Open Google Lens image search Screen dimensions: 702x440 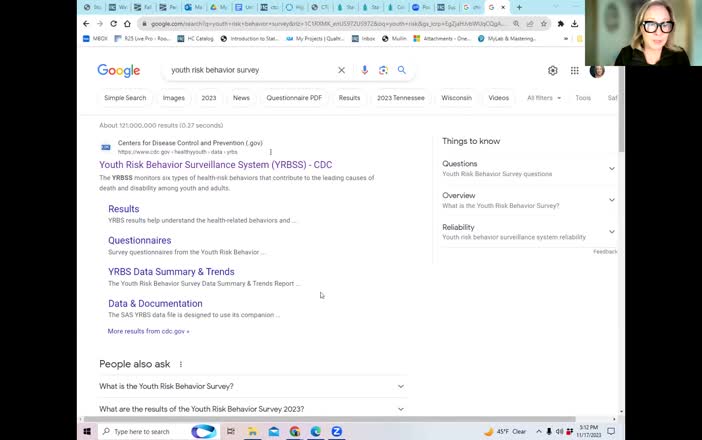(x=383, y=71)
